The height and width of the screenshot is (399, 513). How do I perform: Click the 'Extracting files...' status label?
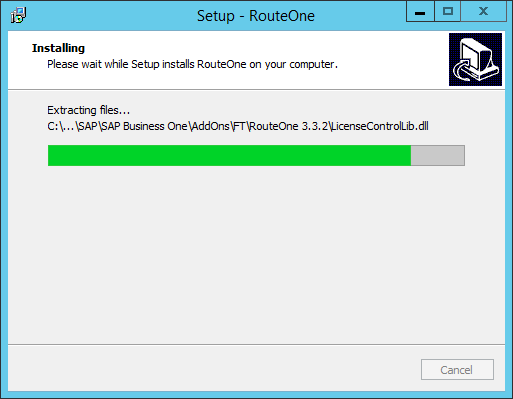tap(88, 110)
